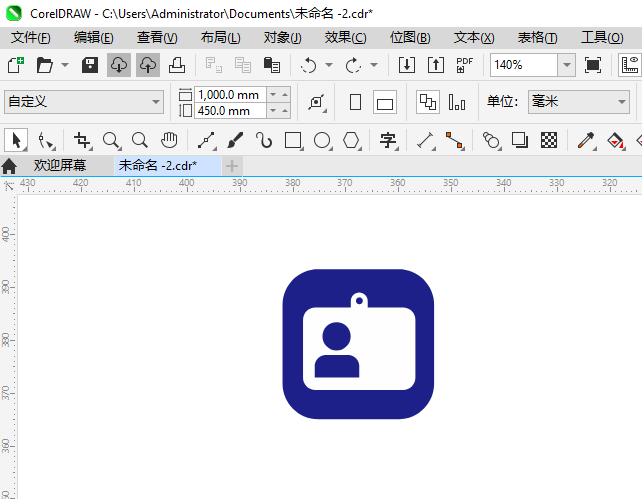The height and width of the screenshot is (499, 642).
Task: Open the 编辑(E) menu
Action: (x=94, y=38)
